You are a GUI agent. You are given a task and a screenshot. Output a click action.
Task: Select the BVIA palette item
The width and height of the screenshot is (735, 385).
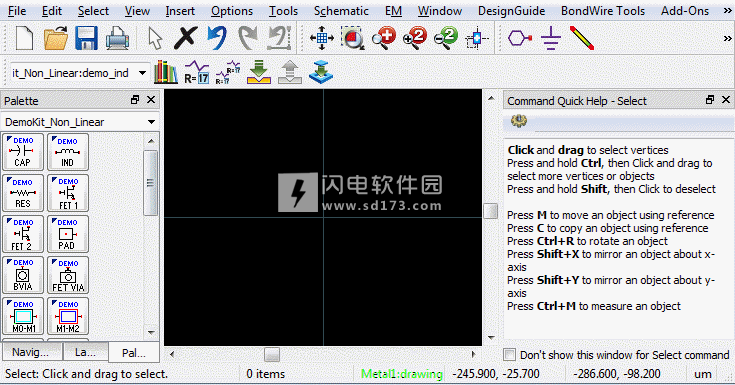pyautogui.click(x=23, y=275)
